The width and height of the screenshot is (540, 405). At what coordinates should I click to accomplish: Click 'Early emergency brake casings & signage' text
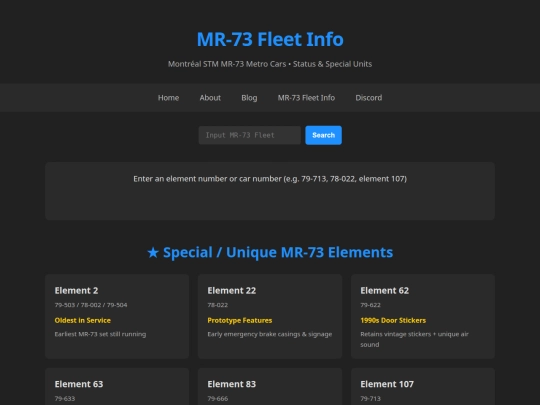tap(270, 334)
